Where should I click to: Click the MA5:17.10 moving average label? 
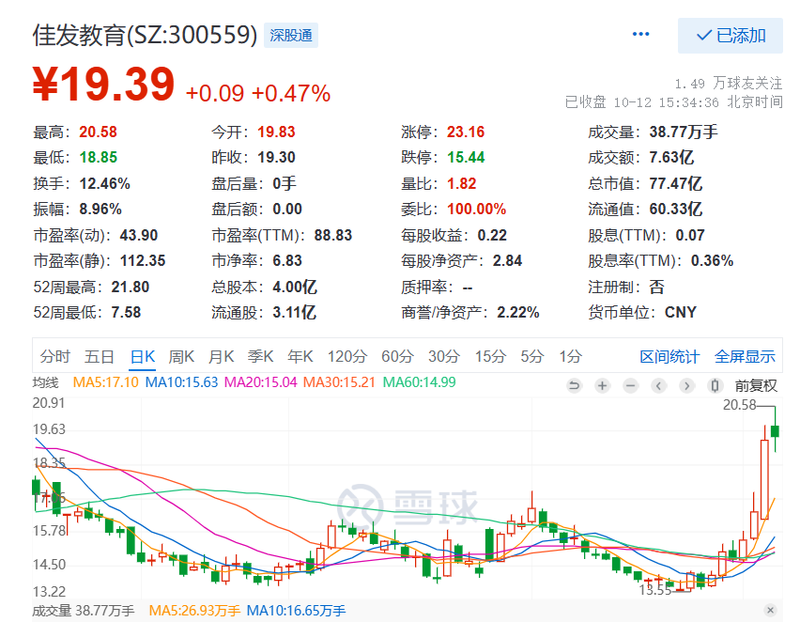point(106,382)
